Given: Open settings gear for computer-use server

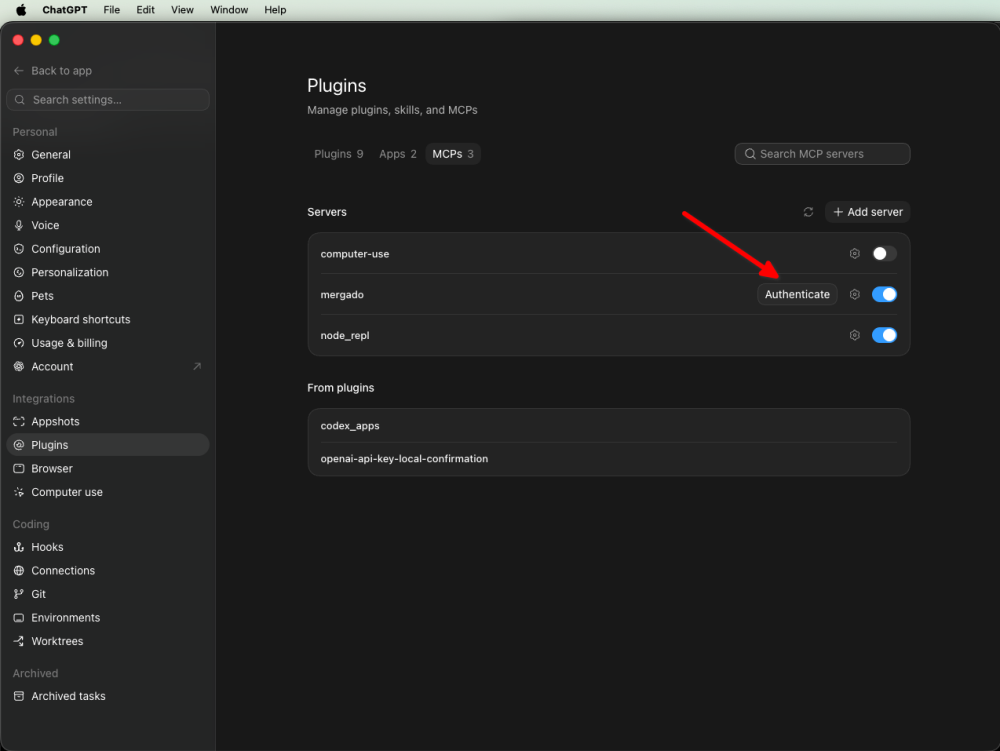Looking at the screenshot, I should click(855, 254).
